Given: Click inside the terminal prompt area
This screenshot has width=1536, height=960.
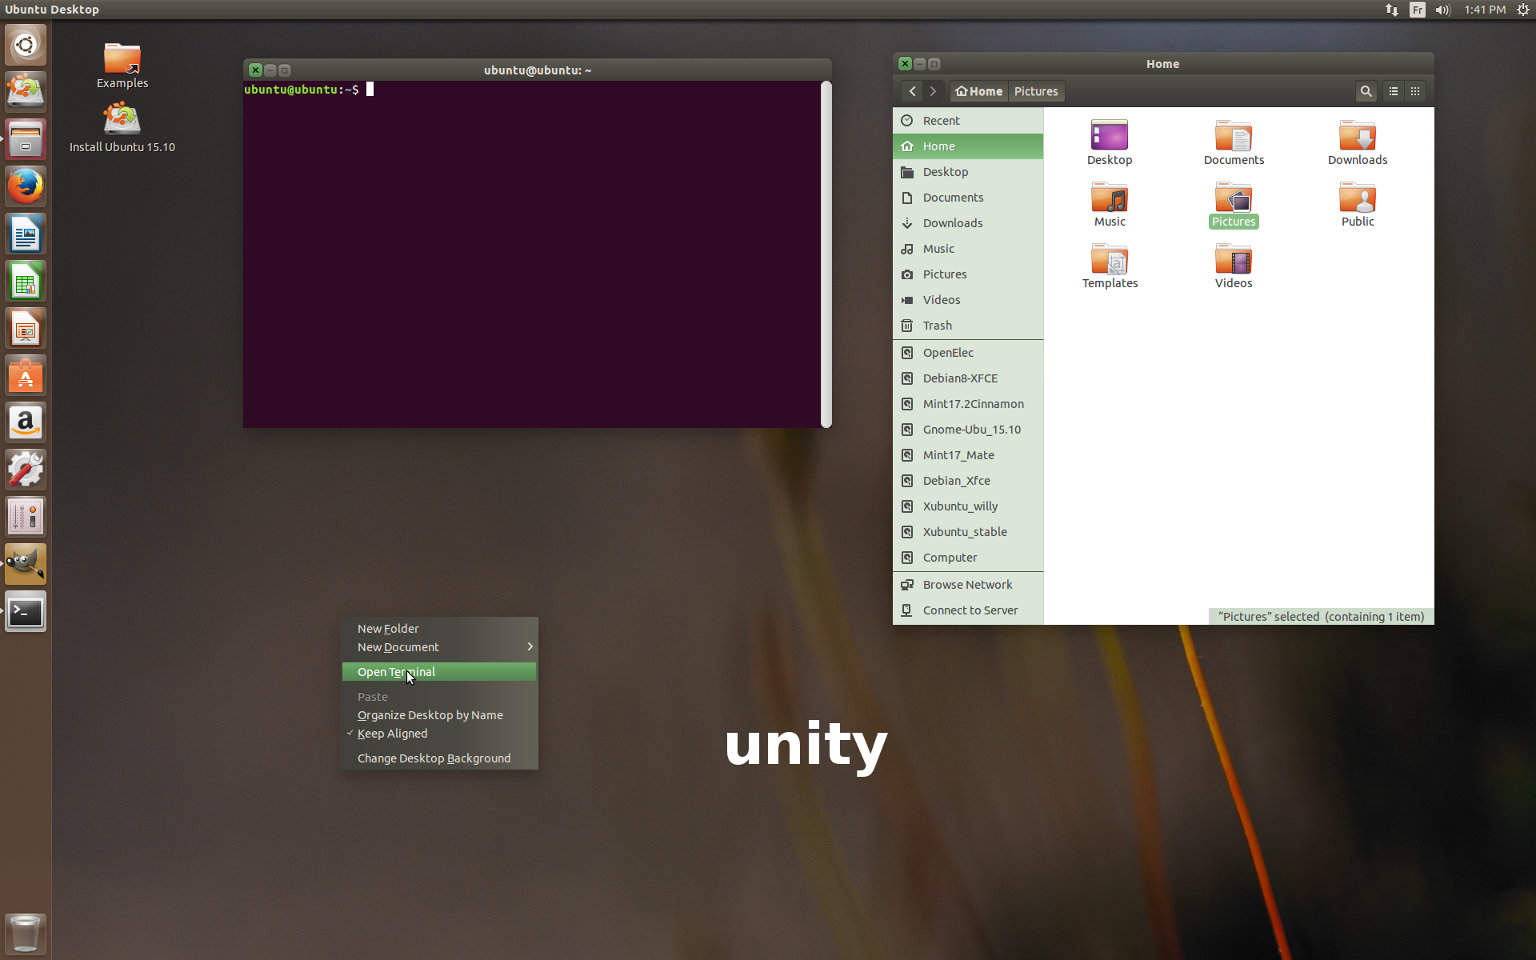Looking at the screenshot, I should coord(532,254).
